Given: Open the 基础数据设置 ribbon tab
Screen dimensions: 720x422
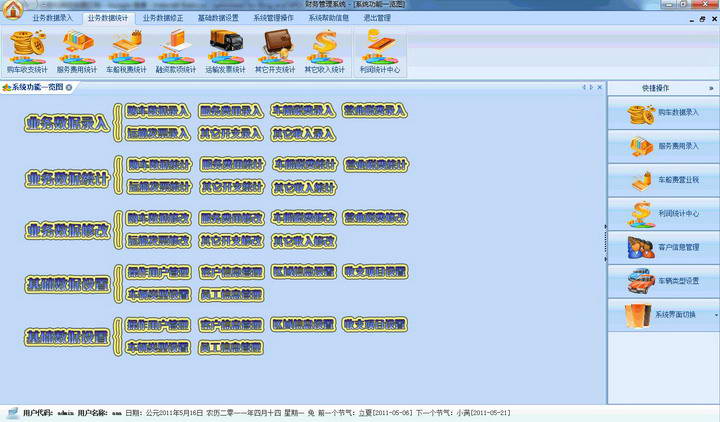Looking at the screenshot, I should [217, 18].
